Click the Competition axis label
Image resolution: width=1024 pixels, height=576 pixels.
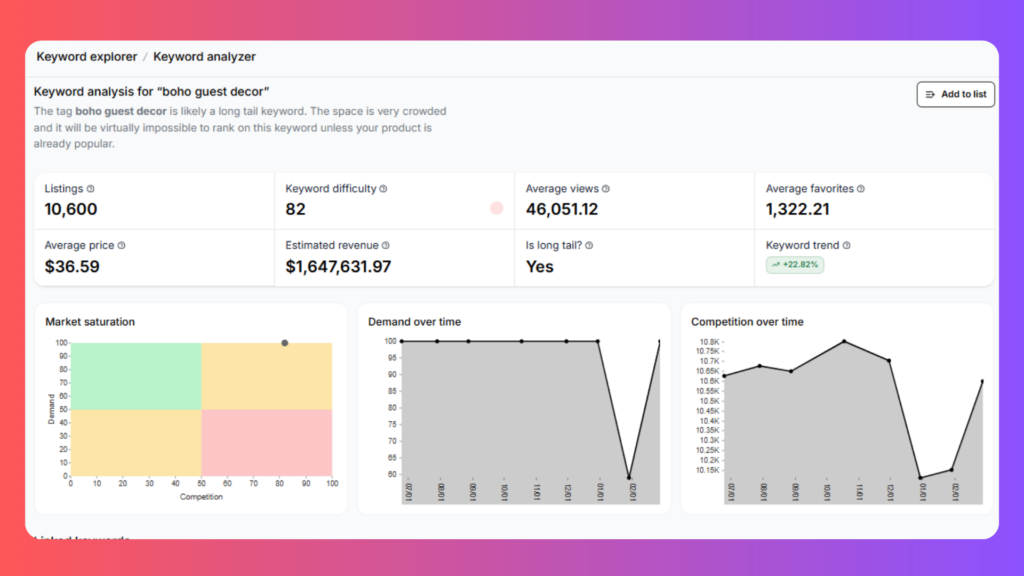click(201, 497)
